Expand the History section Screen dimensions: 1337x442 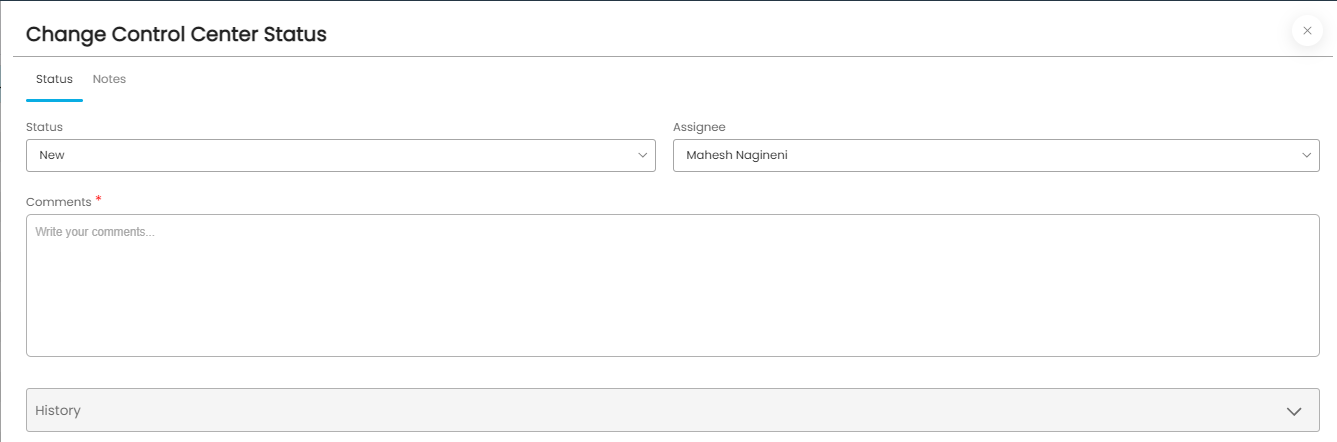click(673, 410)
